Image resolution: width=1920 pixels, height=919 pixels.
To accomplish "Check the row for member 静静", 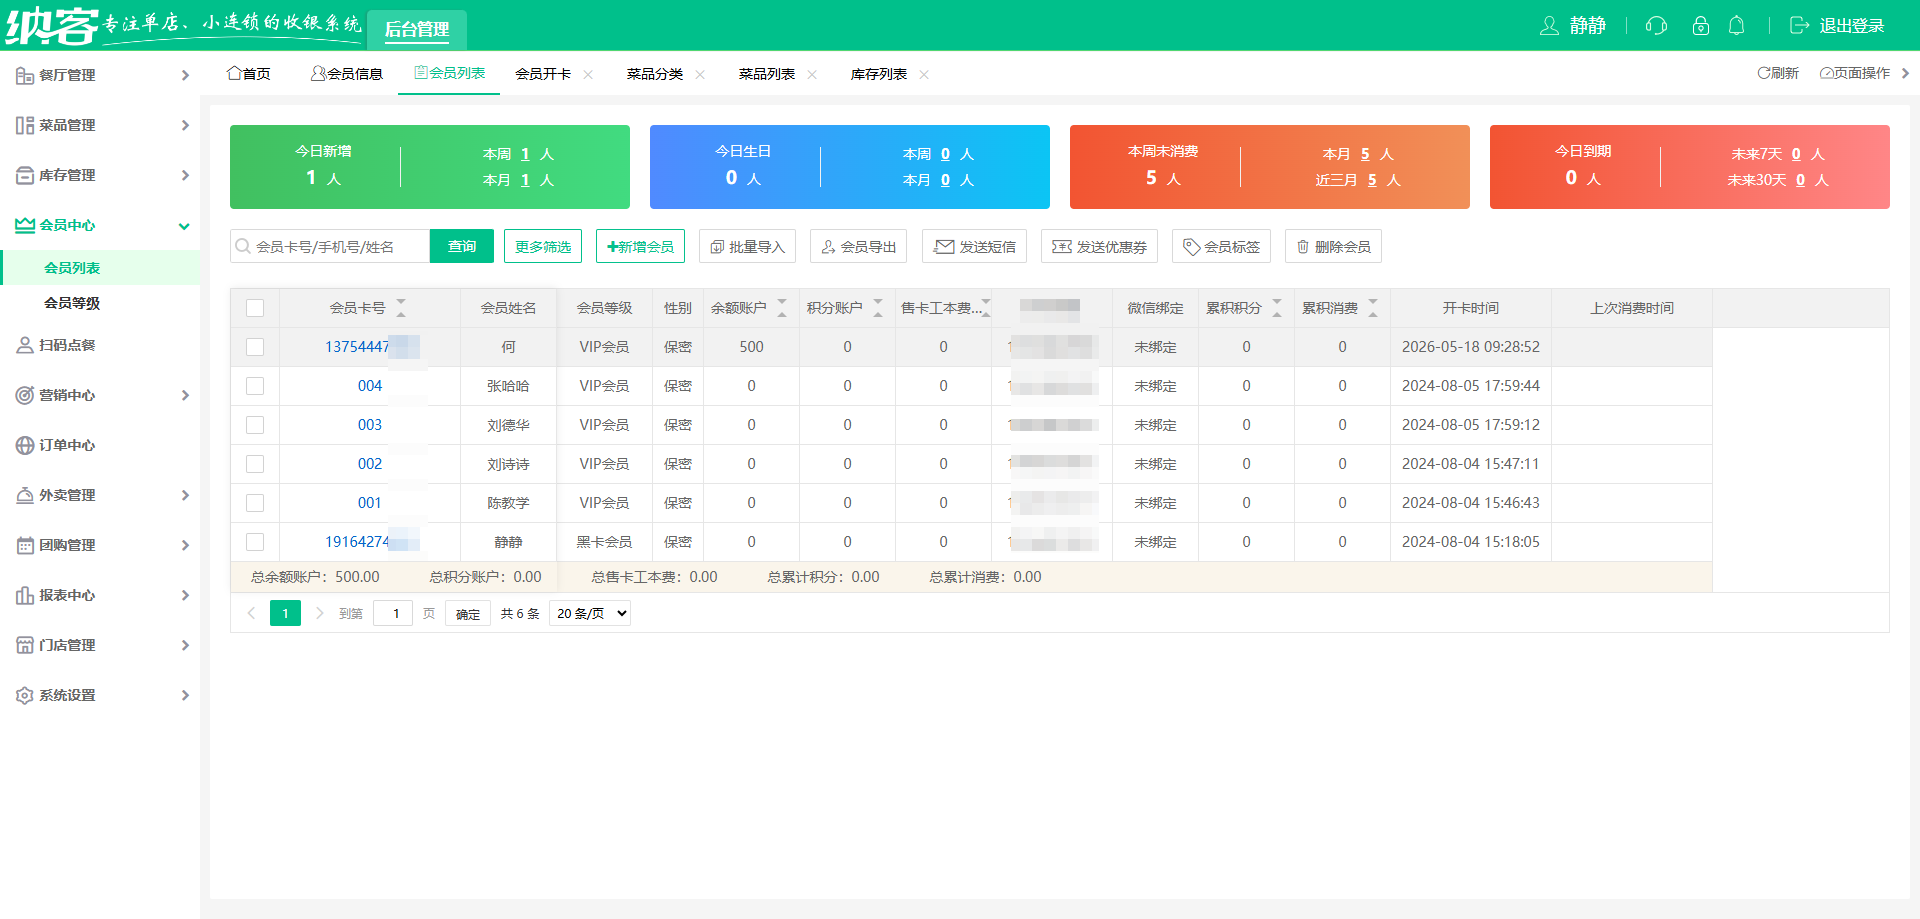I will click(x=255, y=542).
